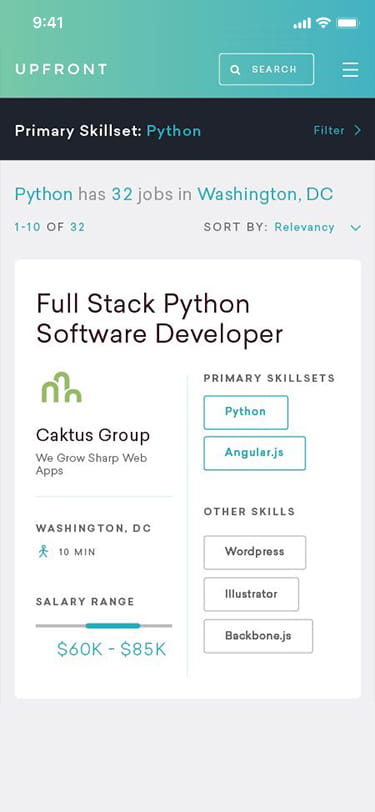Click the OTHER SKILLS section heading

pos(249,512)
